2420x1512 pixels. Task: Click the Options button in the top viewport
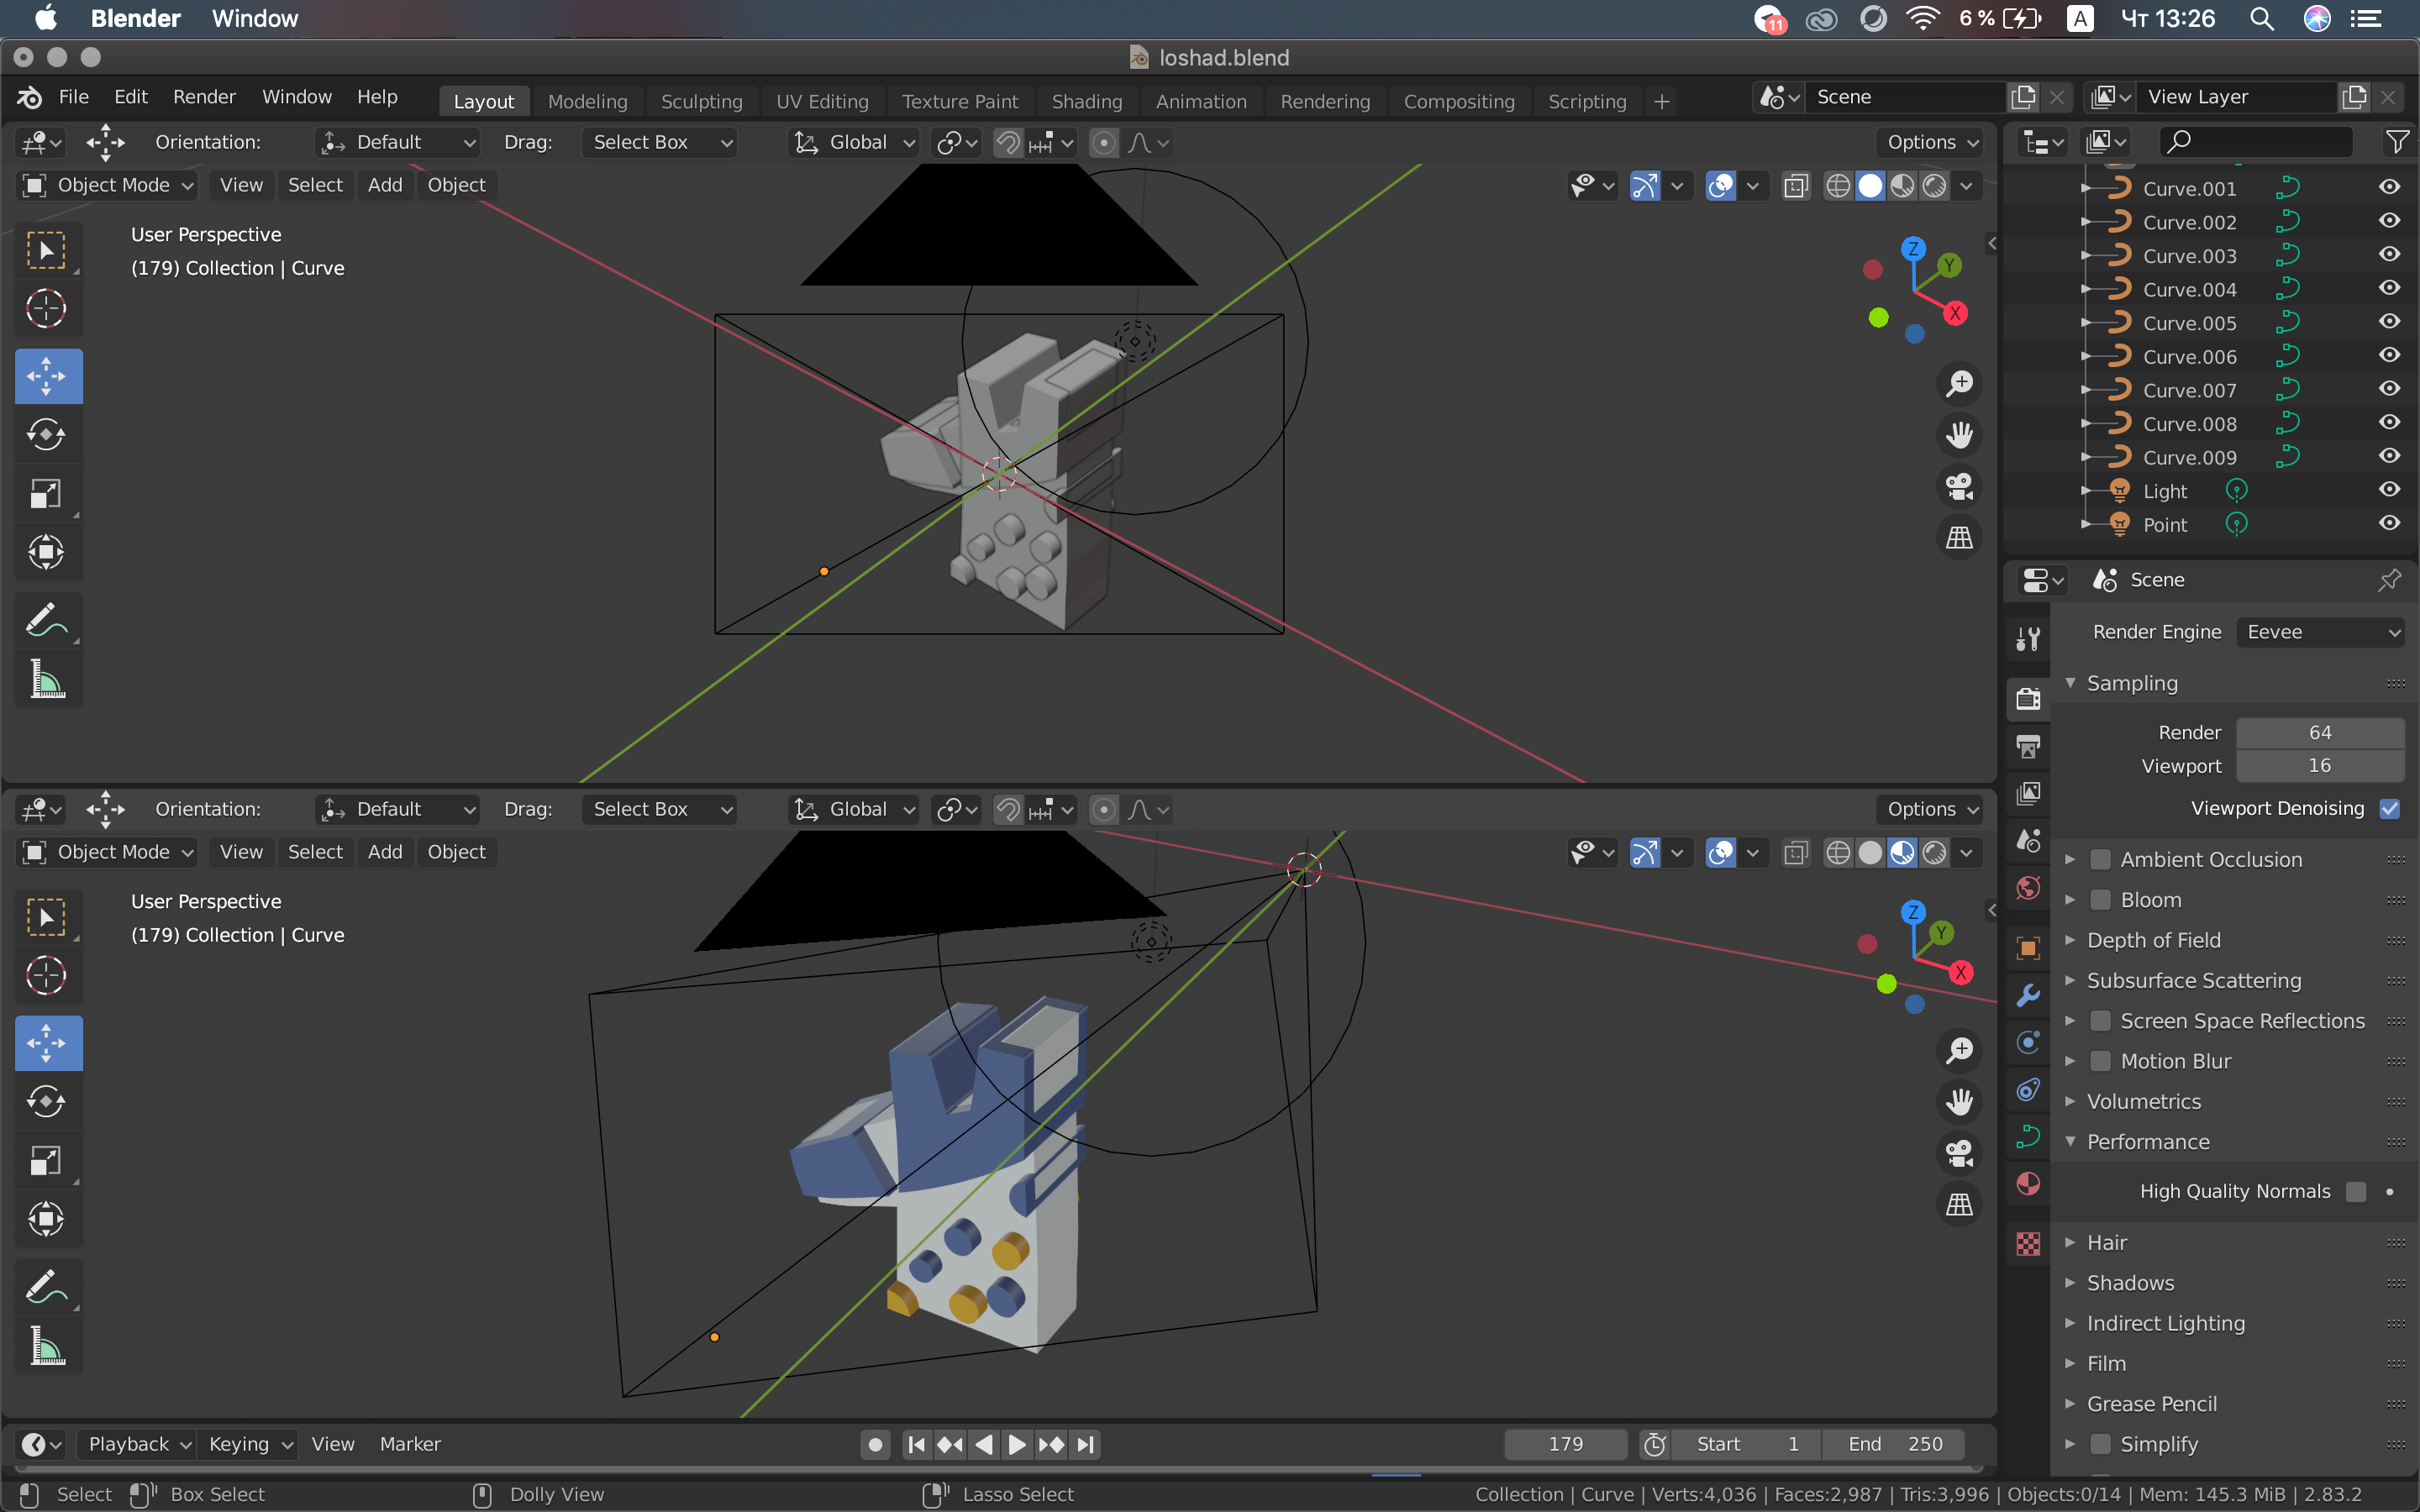(1931, 142)
